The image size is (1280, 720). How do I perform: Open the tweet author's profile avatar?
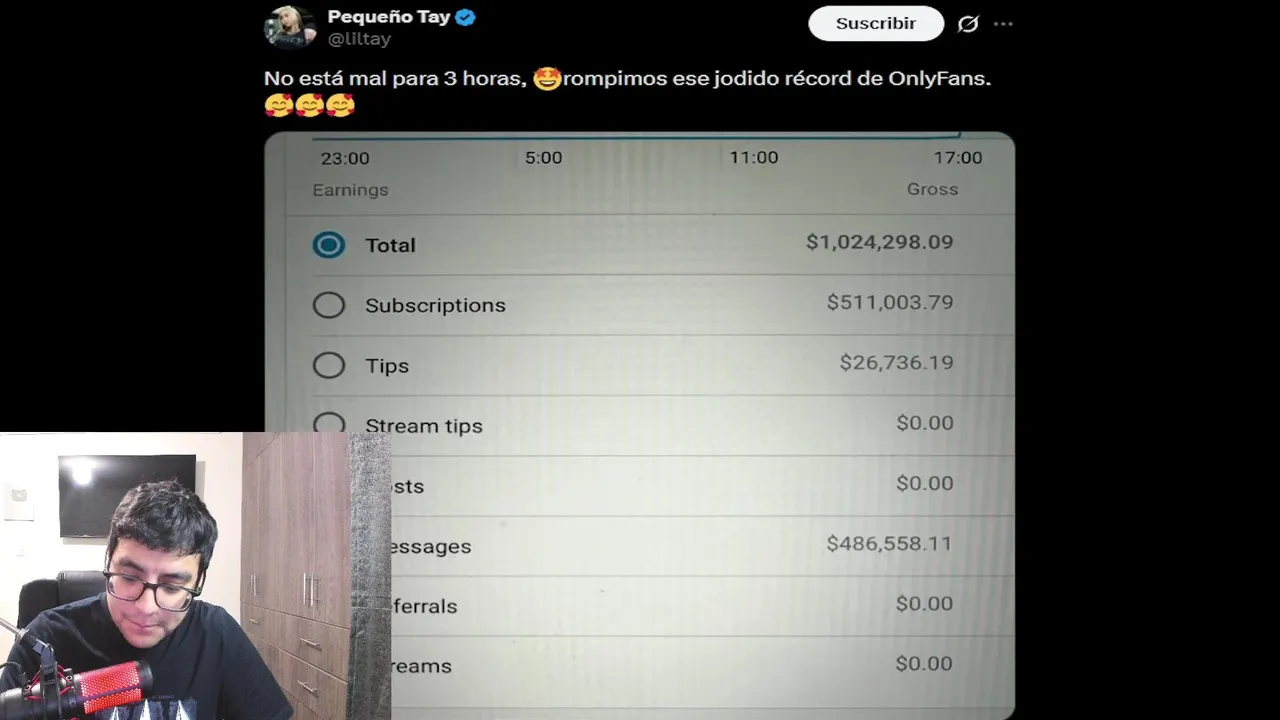tap(290, 26)
